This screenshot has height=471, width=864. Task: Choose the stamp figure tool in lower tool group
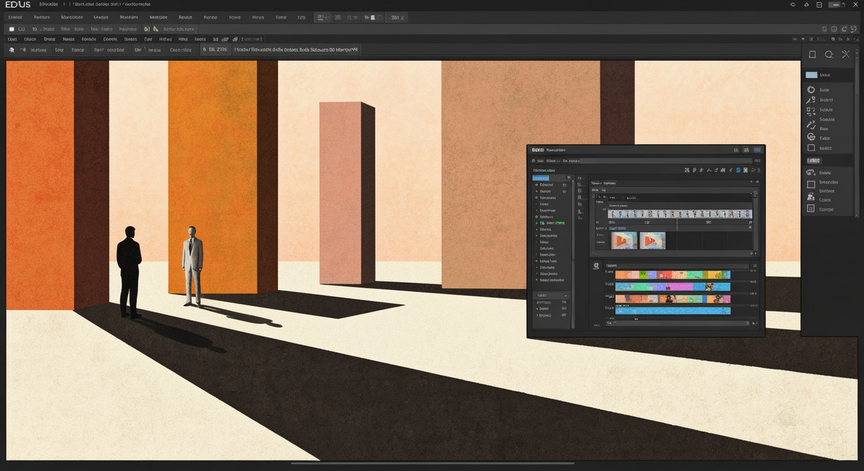[x=811, y=196]
